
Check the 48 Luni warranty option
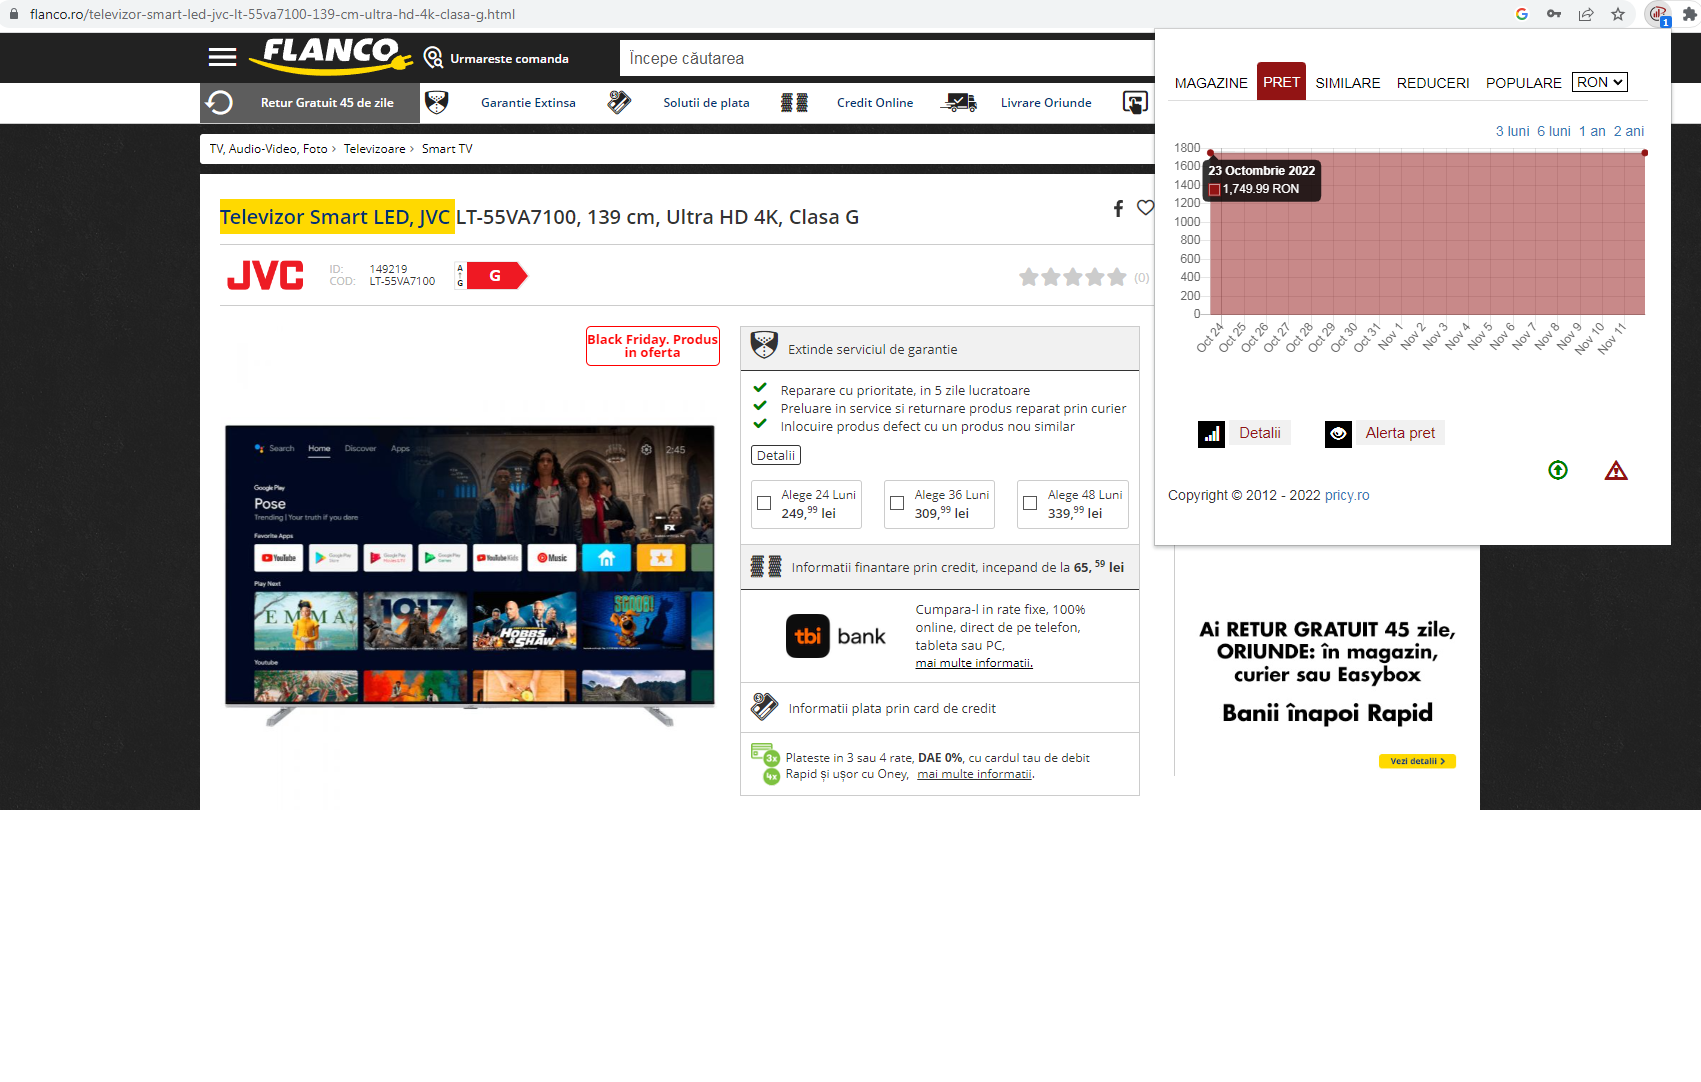(1030, 504)
